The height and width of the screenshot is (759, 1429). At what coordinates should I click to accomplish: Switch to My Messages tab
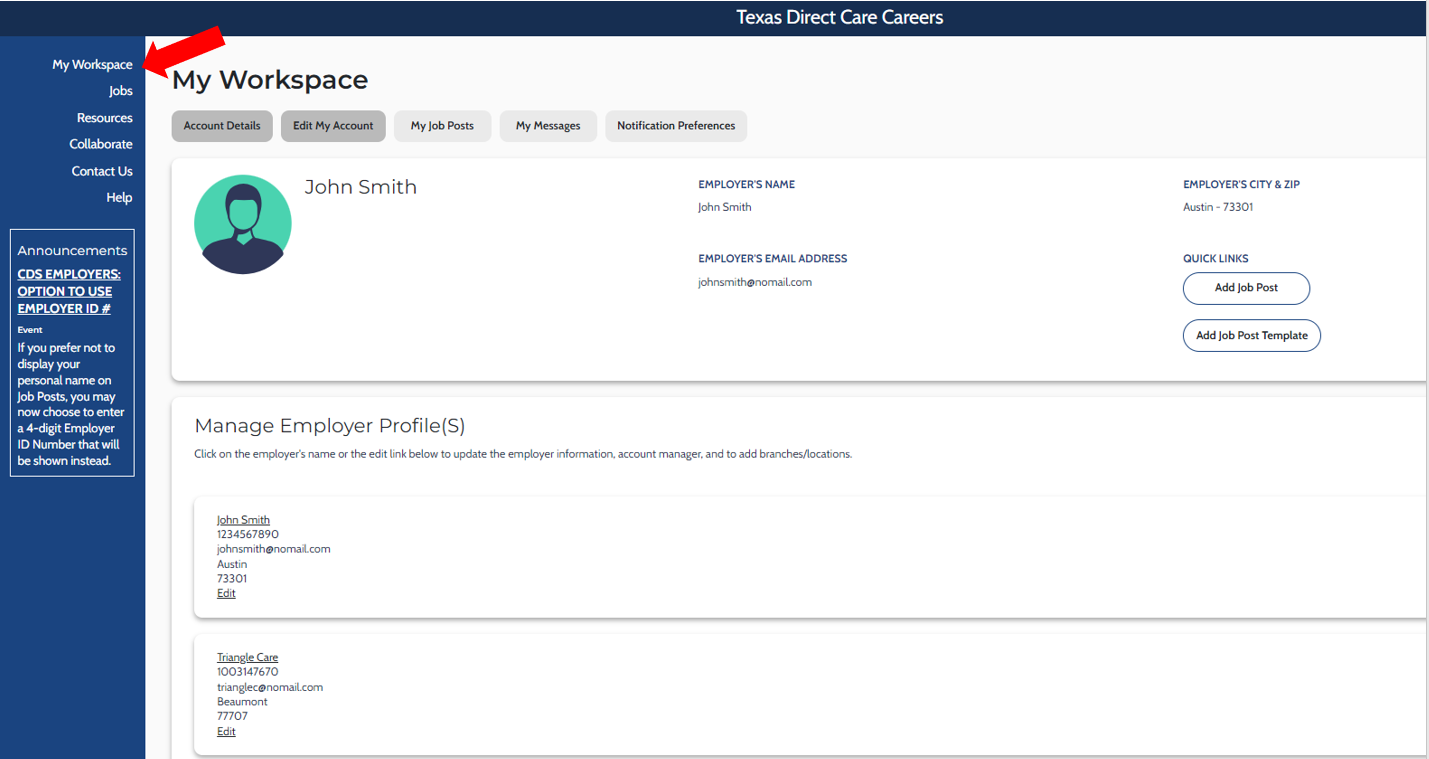pos(548,126)
